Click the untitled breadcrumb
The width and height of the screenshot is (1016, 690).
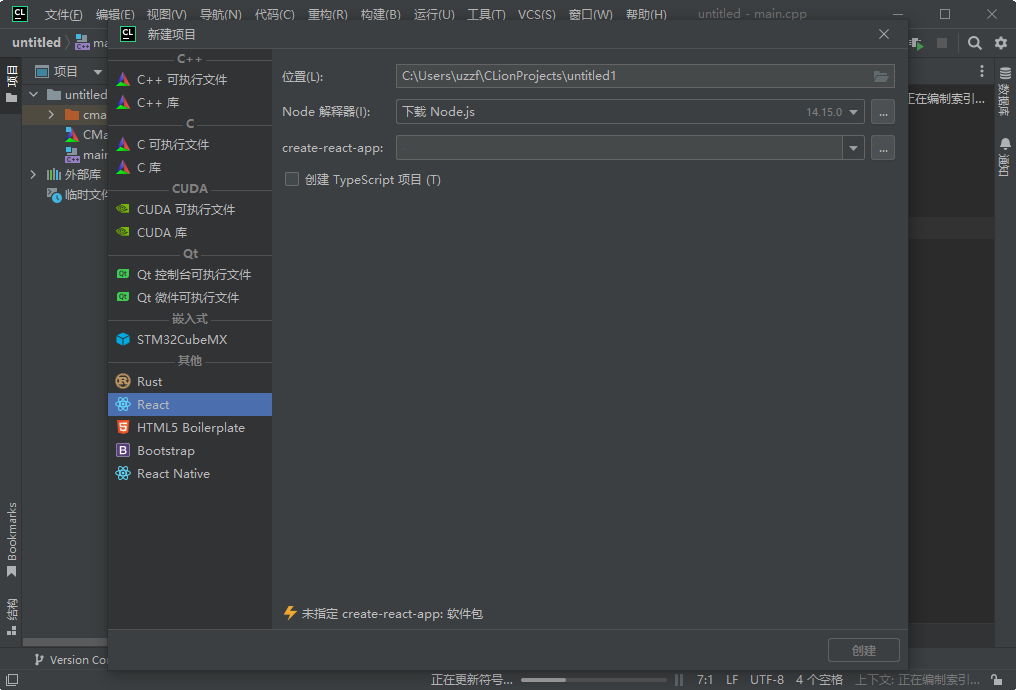(36, 43)
